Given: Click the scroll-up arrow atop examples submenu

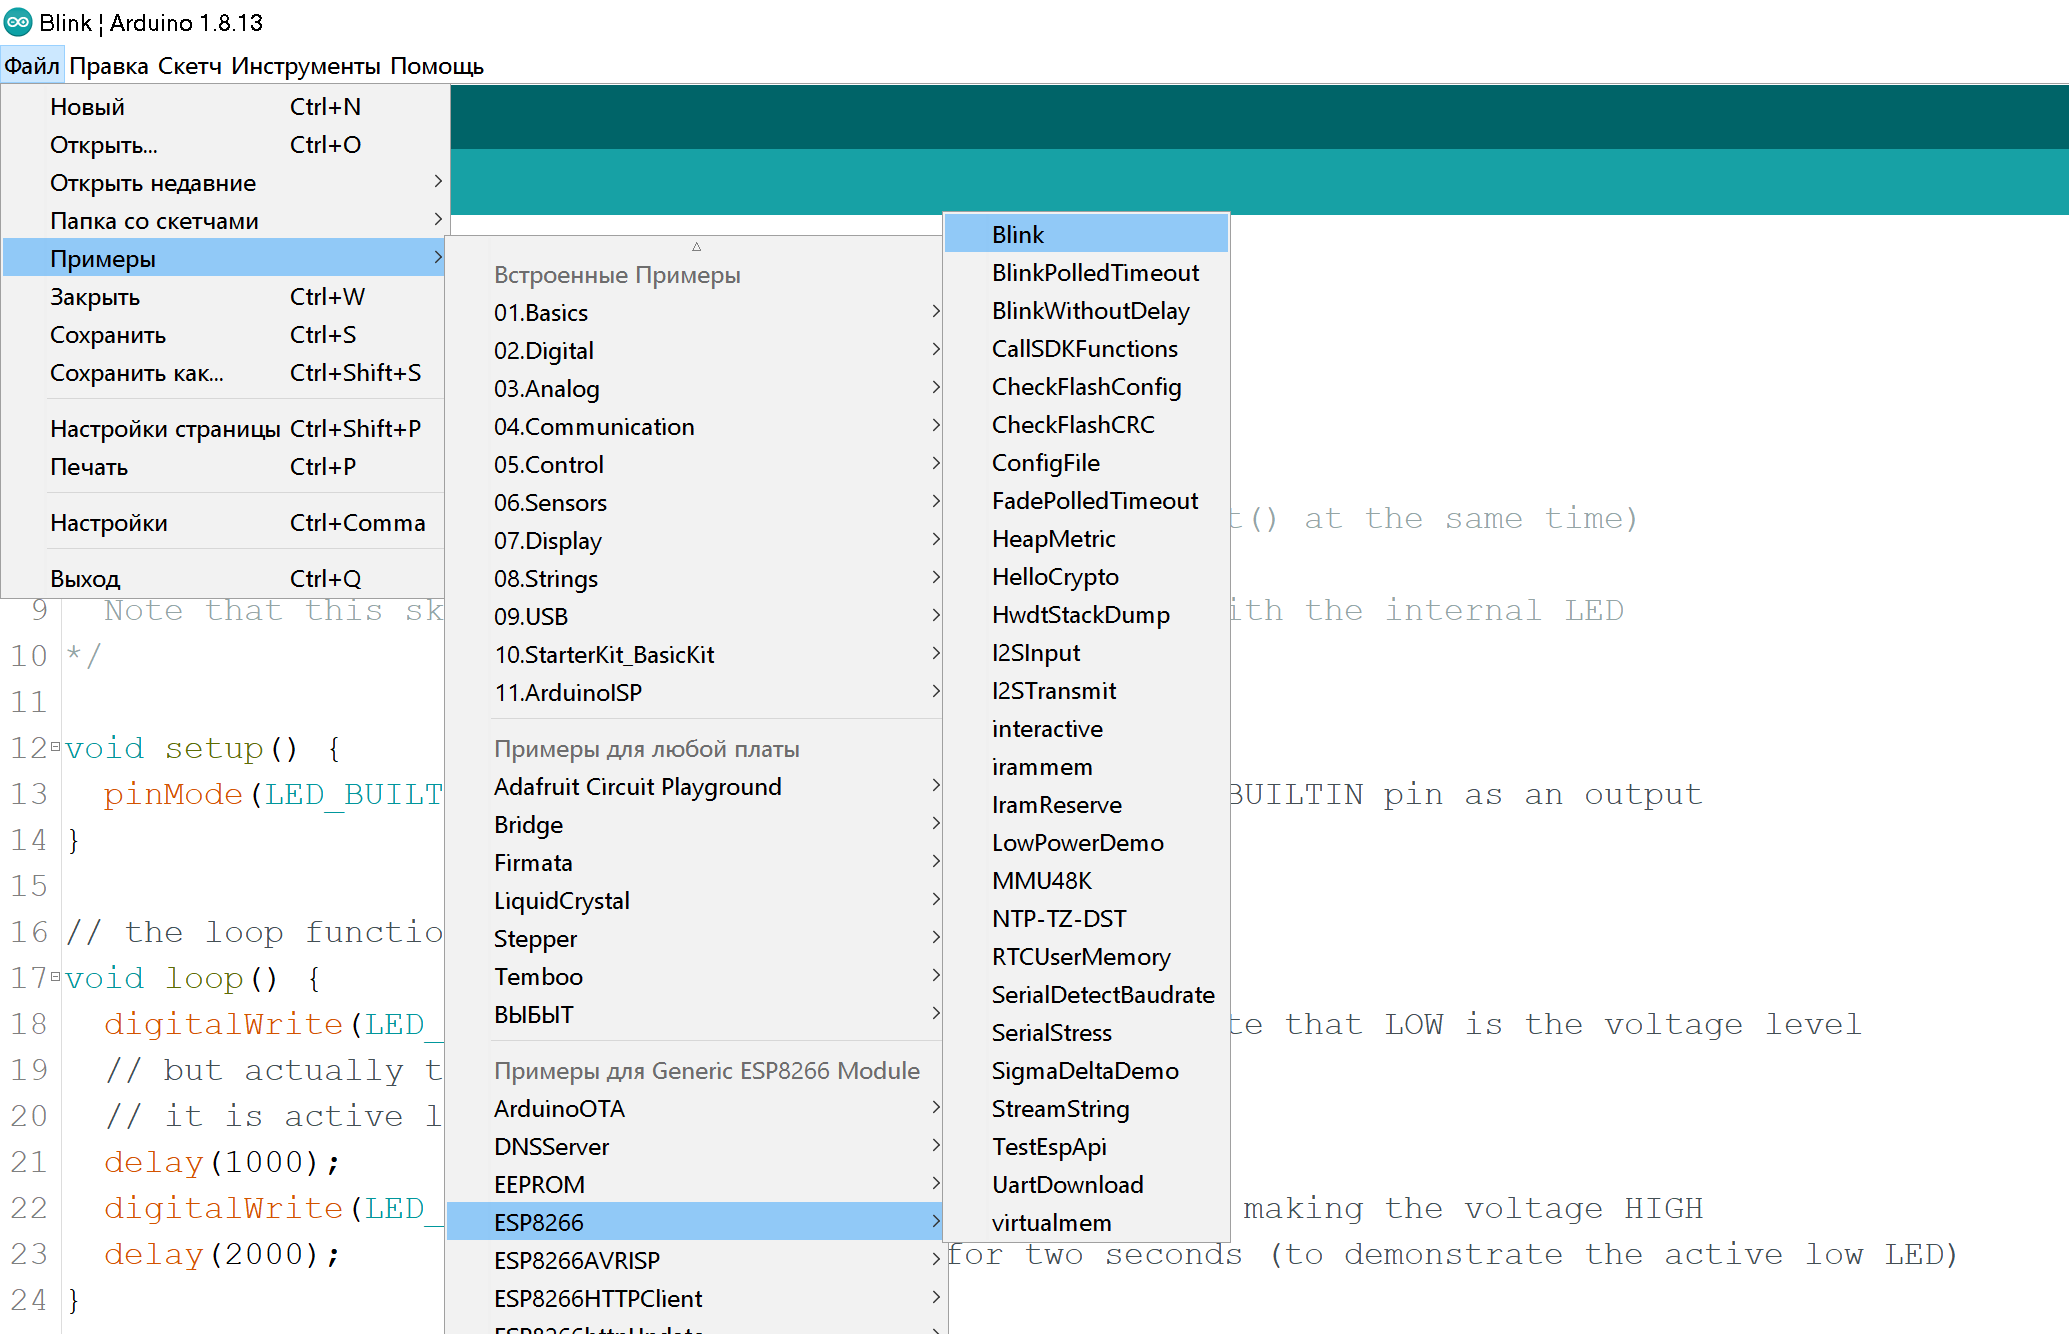Looking at the screenshot, I should click(x=696, y=246).
